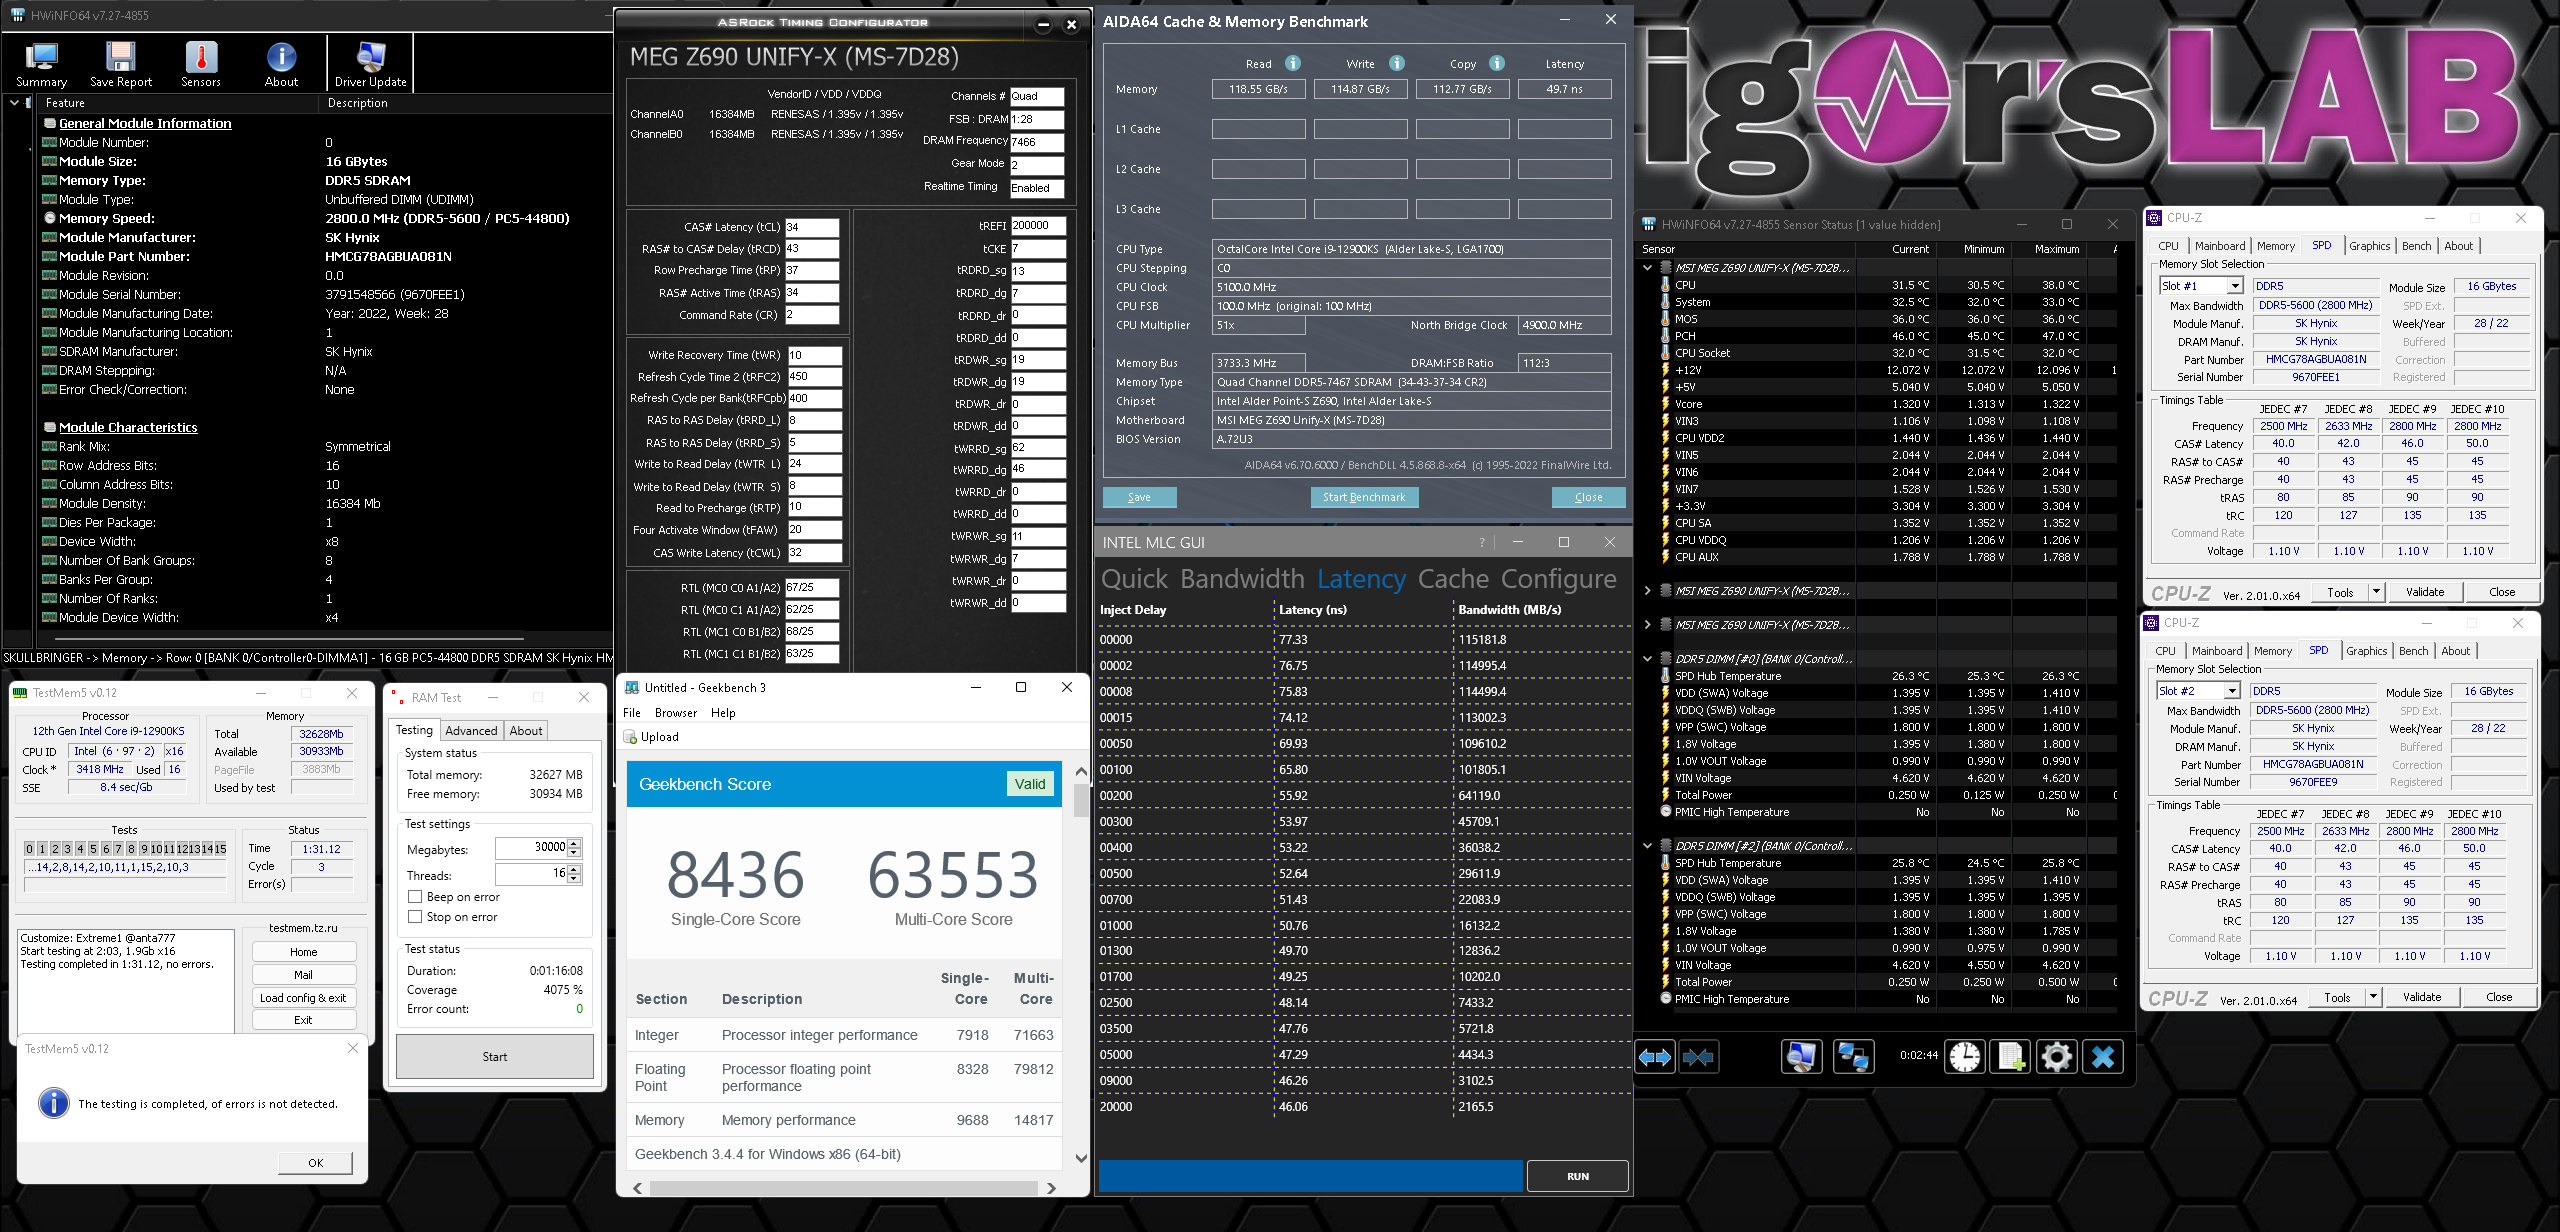Screen dimensions: 2560x1232
Task: Click the Threads spinner arrows in RAM Test
Action: coord(574,874)
